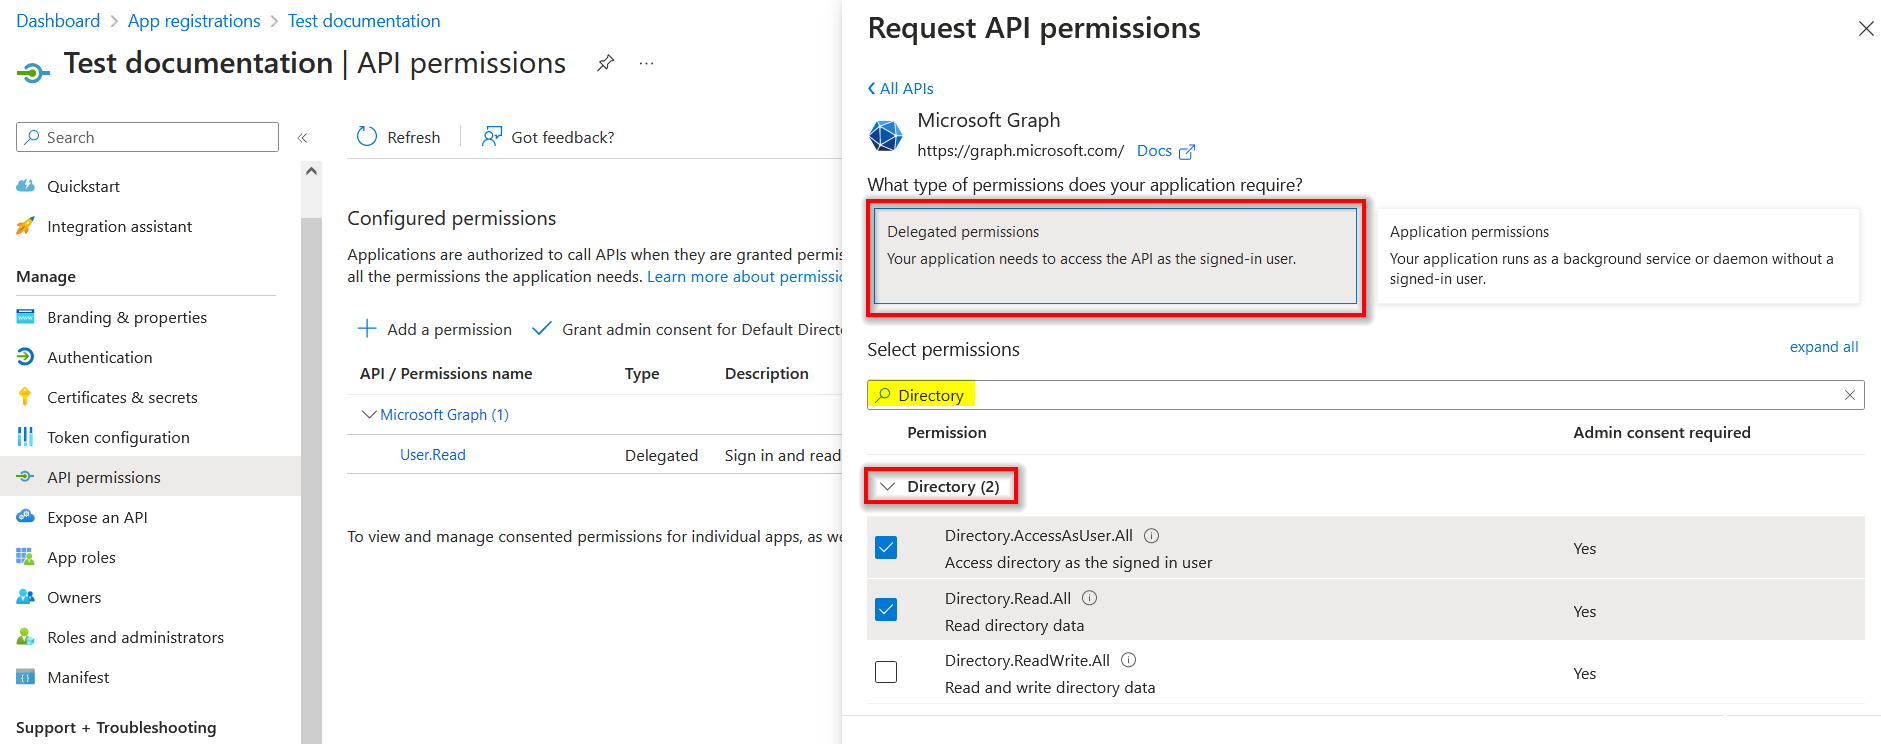This screenshot has height=744, width=1881.
Task: Pin the Test documentation blade
Action: point(605,63)
